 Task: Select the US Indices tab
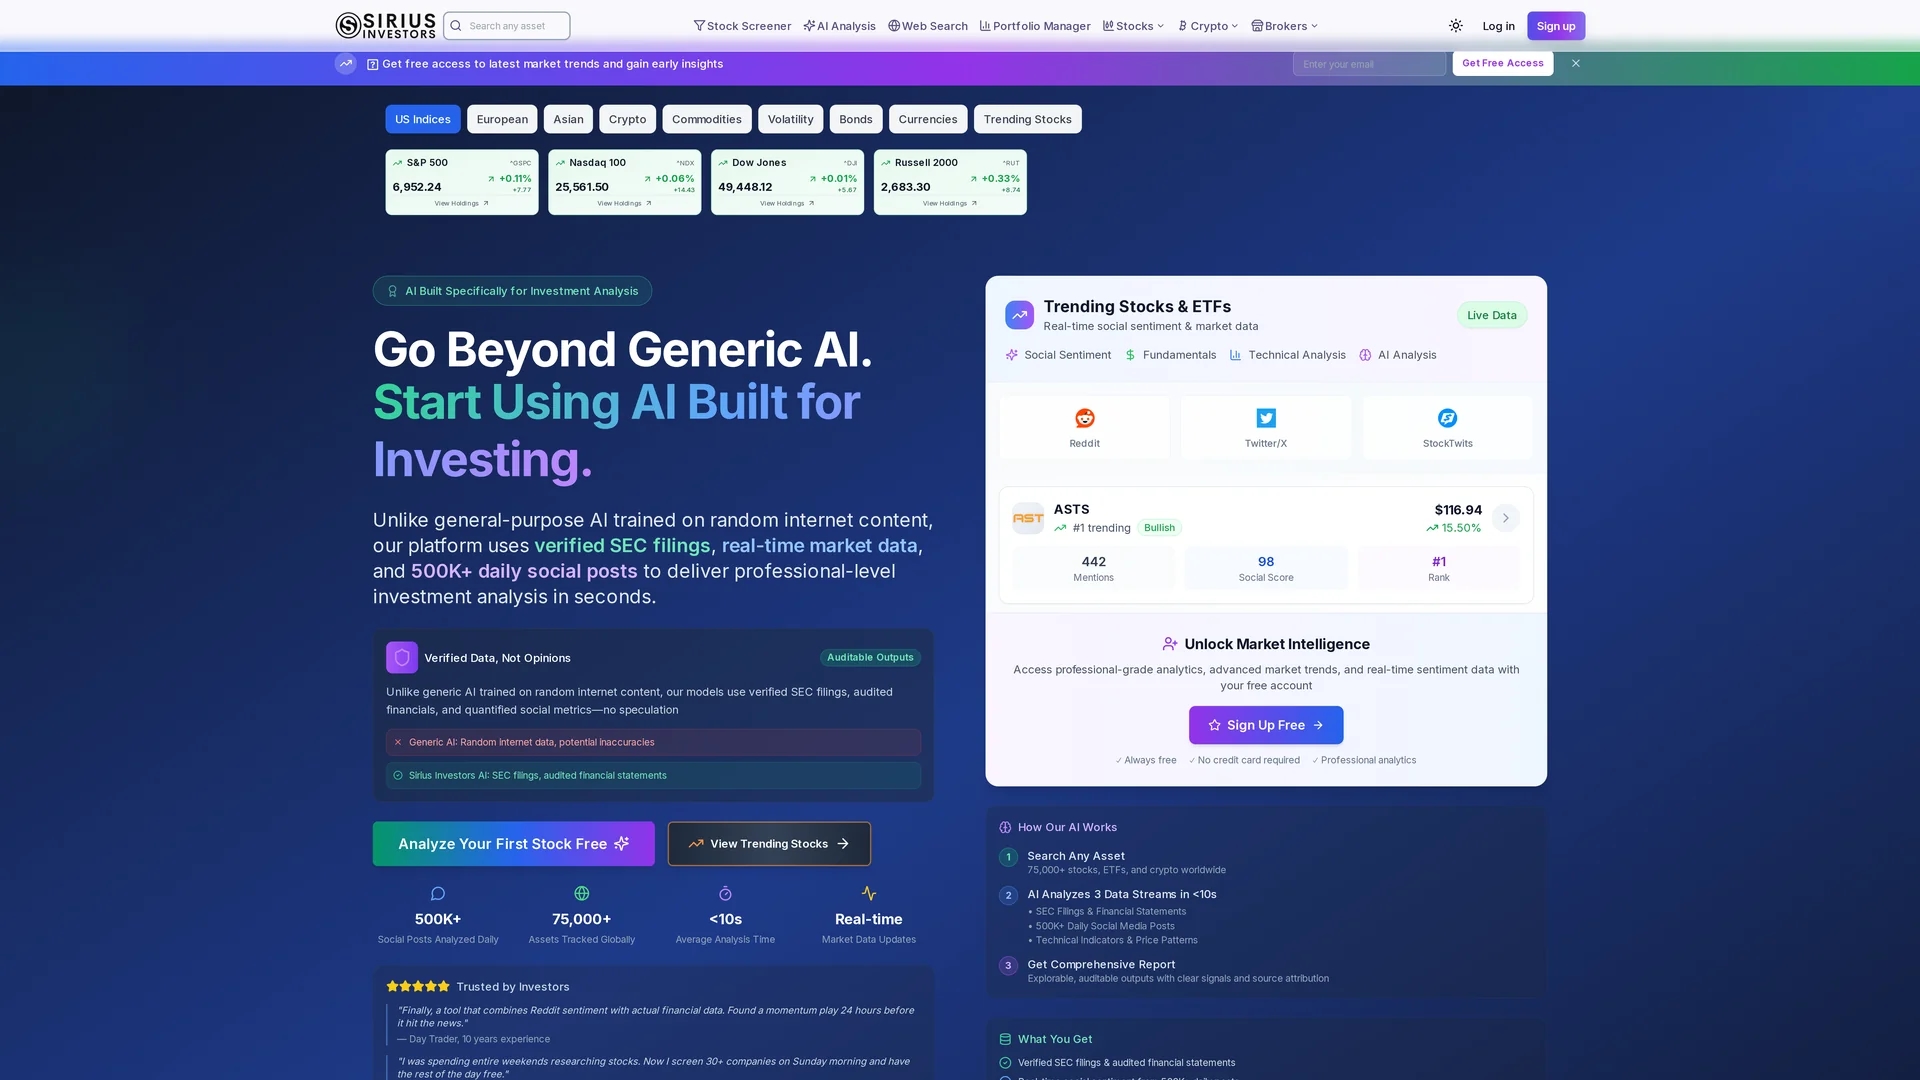pyautogui.click(x=423, y=119)
